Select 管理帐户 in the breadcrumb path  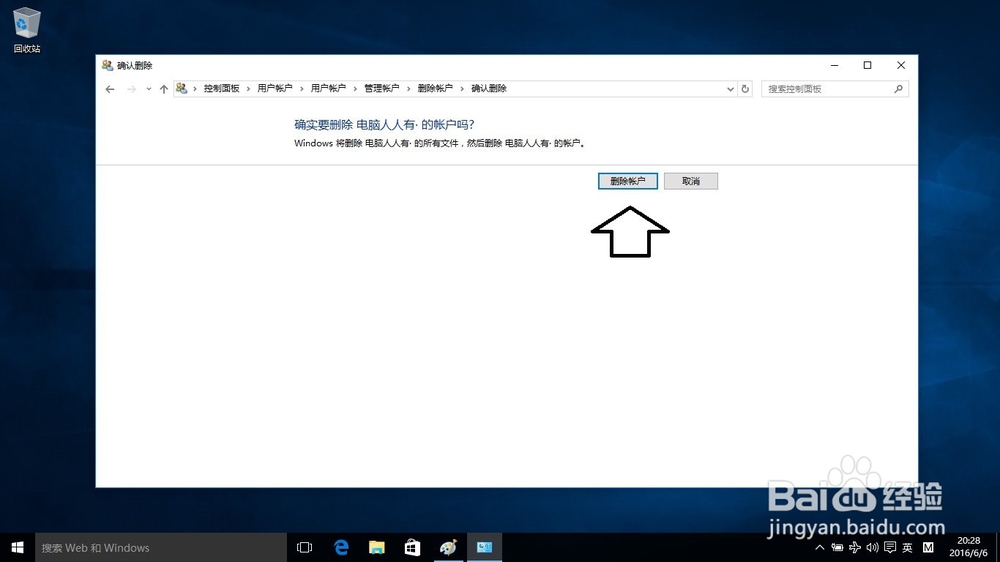tap(381, 89)
